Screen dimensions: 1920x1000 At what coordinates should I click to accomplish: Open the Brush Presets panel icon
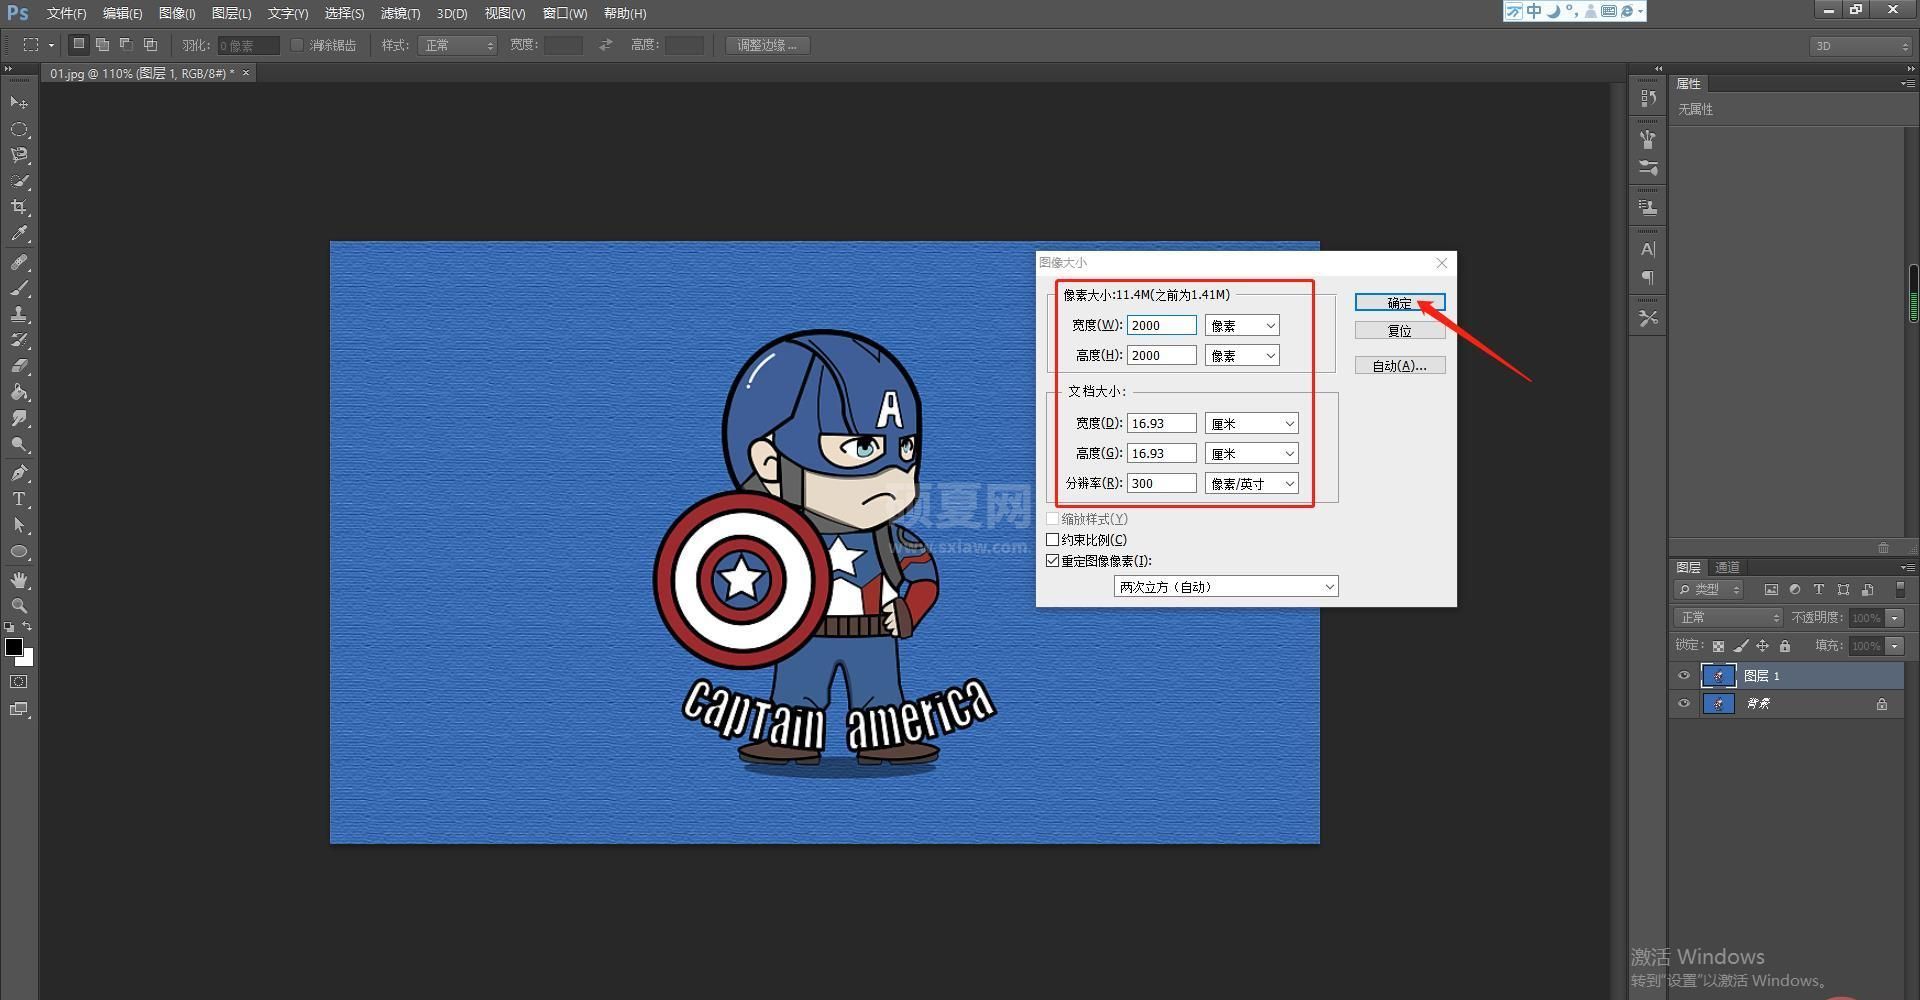[x=1648, y=168]
